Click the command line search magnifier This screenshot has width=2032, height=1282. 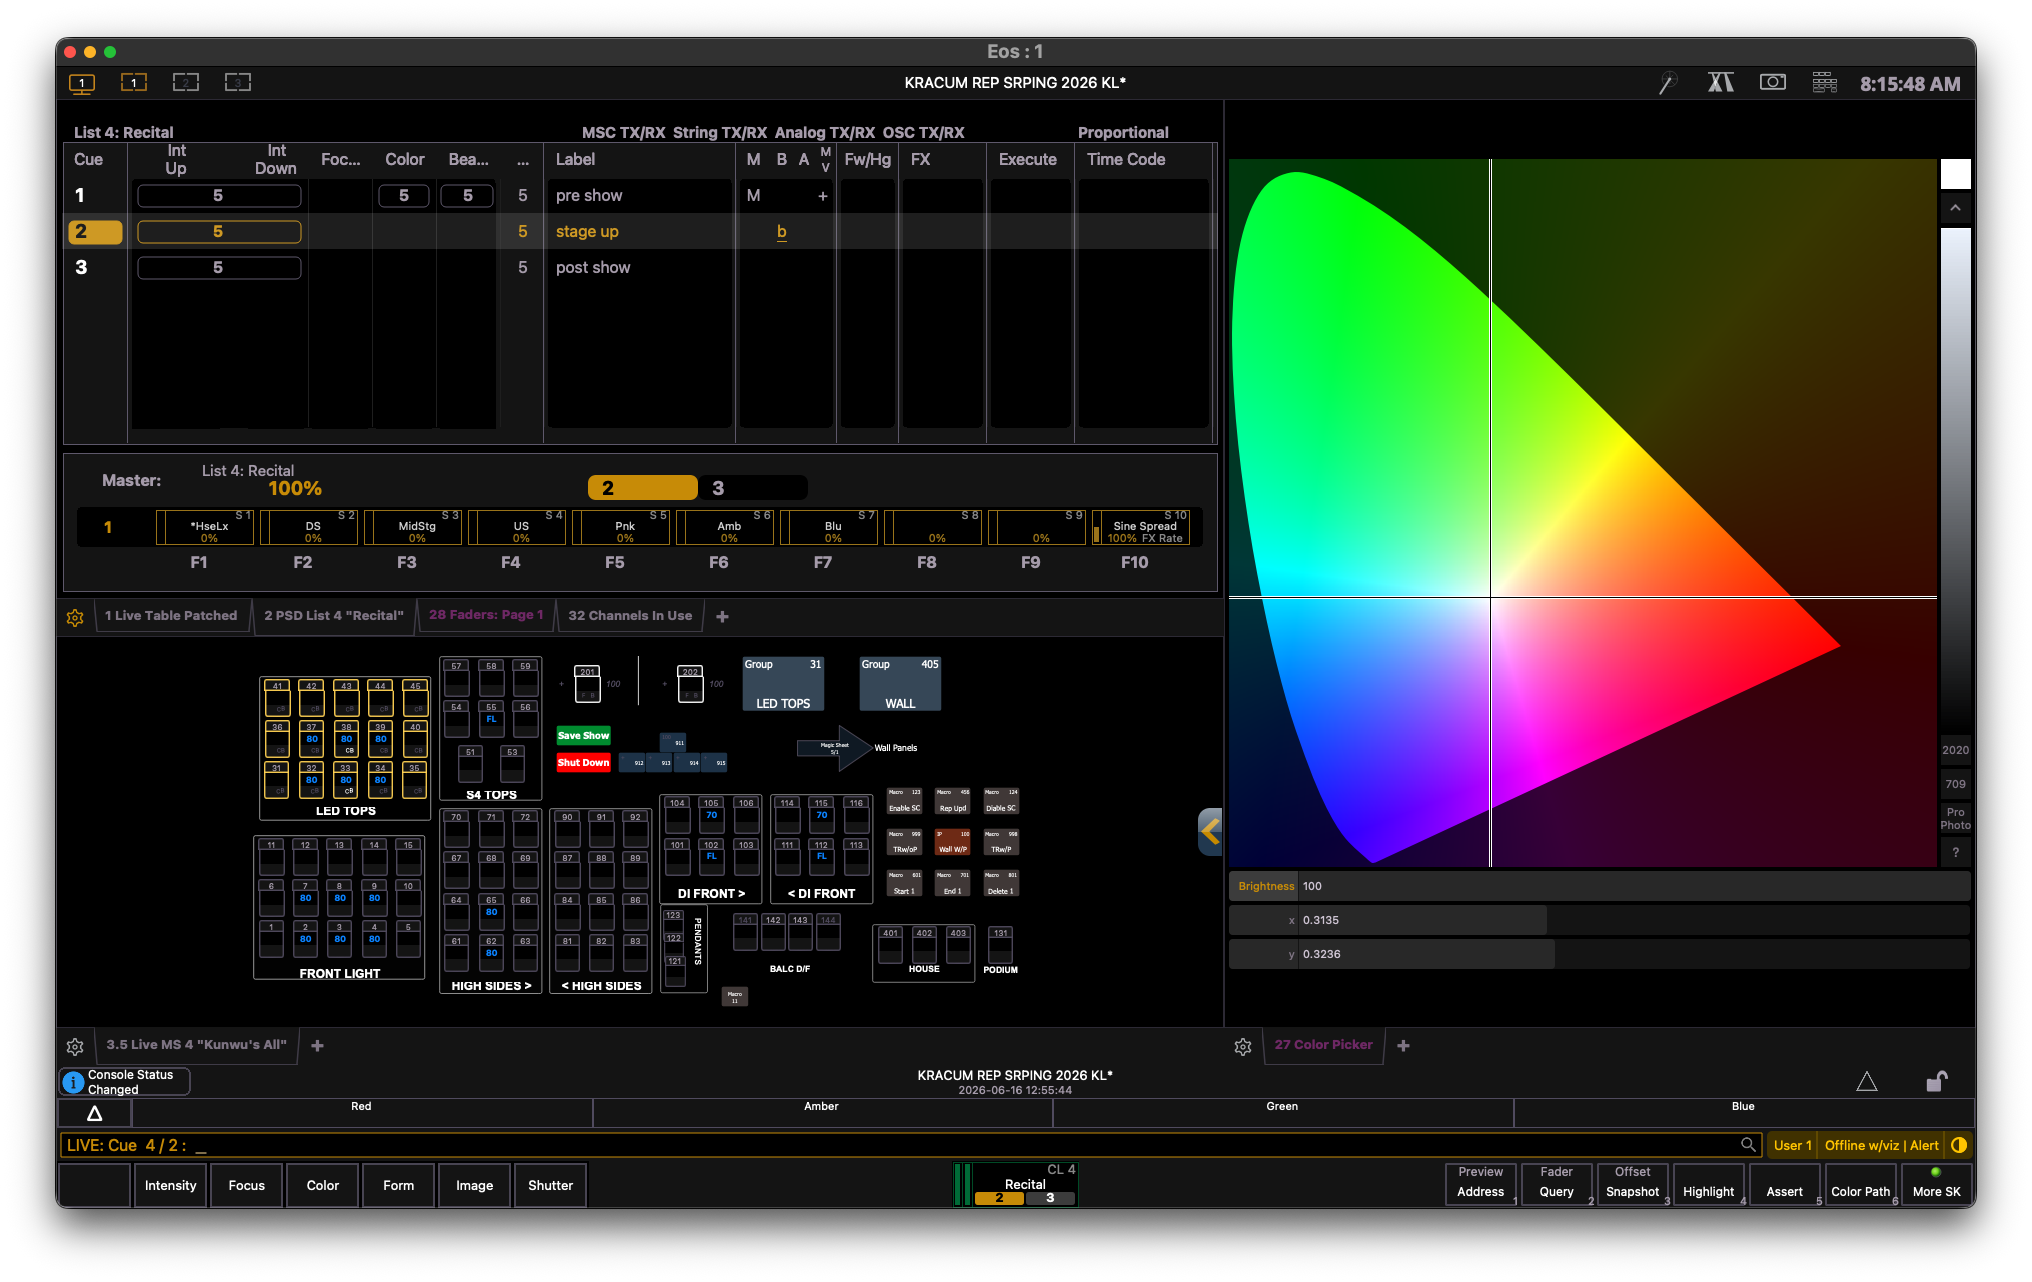point(1748,1145)
